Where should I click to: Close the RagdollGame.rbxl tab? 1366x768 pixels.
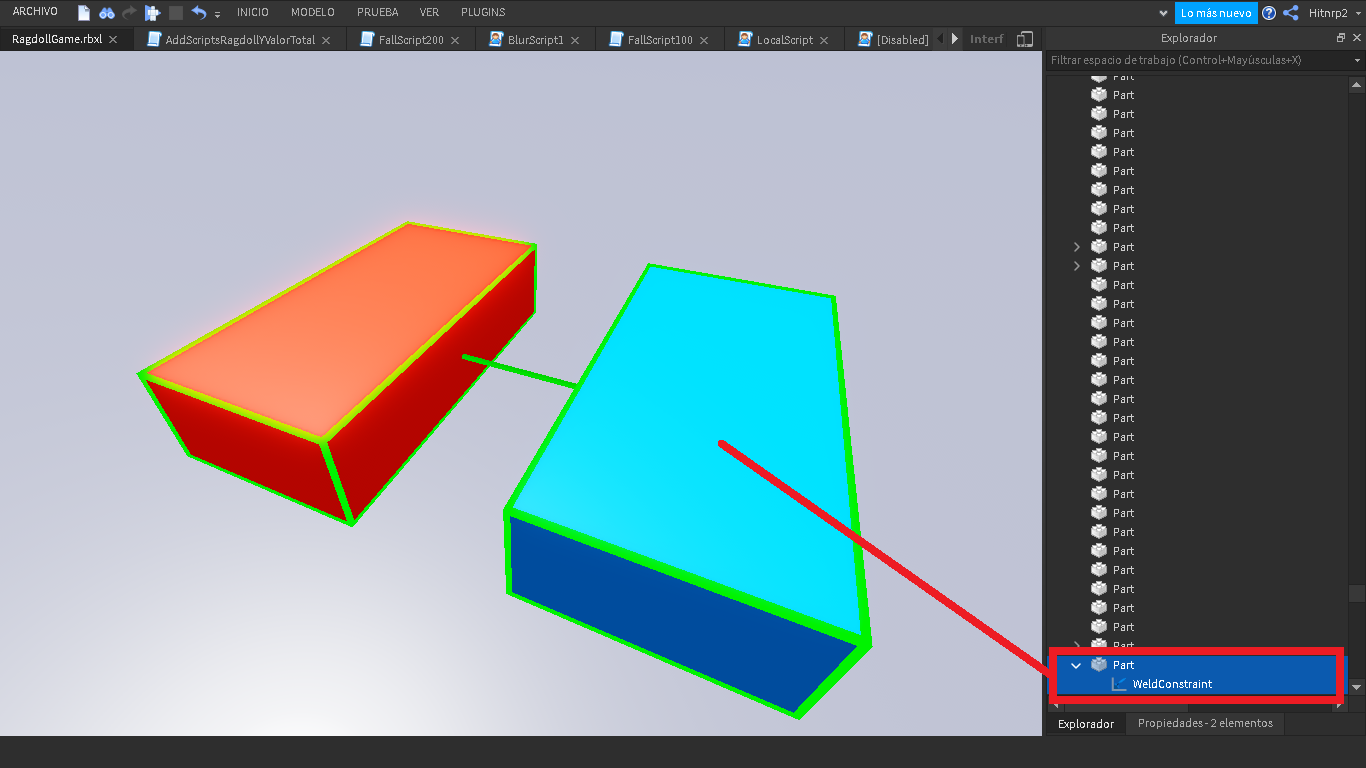[x=113, y=40]
